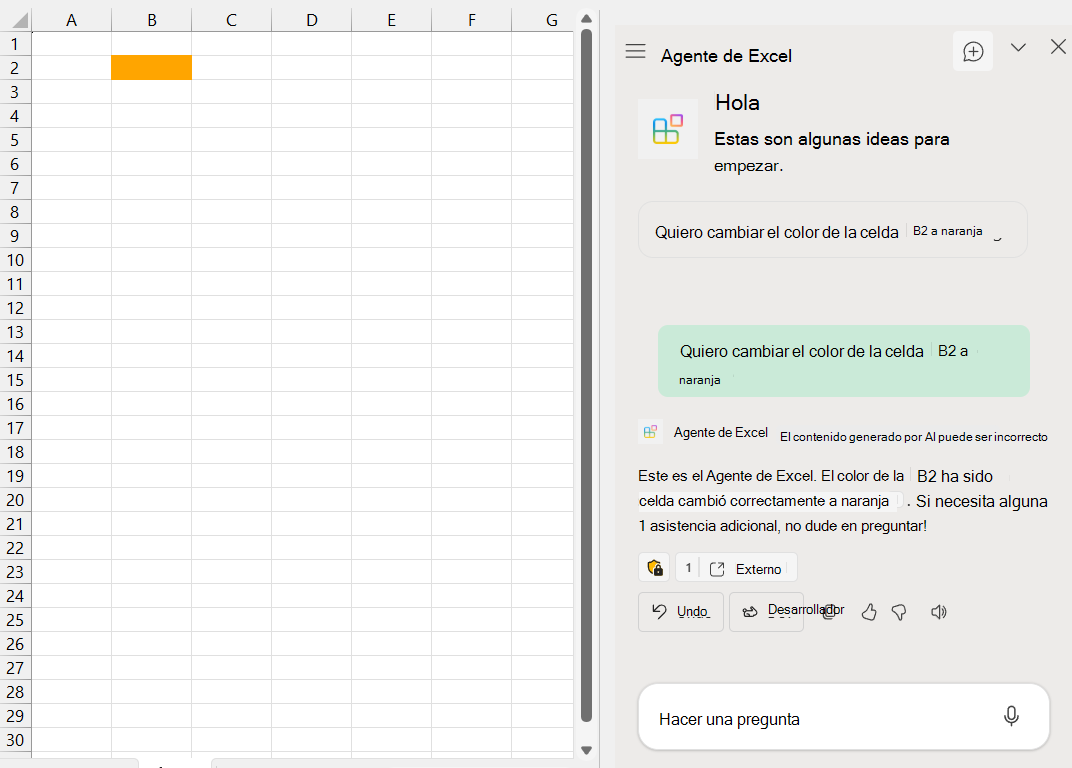Activate voice input with the microphone icon
The height and width of the screenshot is (768, 1072).
coord(1011,716)
